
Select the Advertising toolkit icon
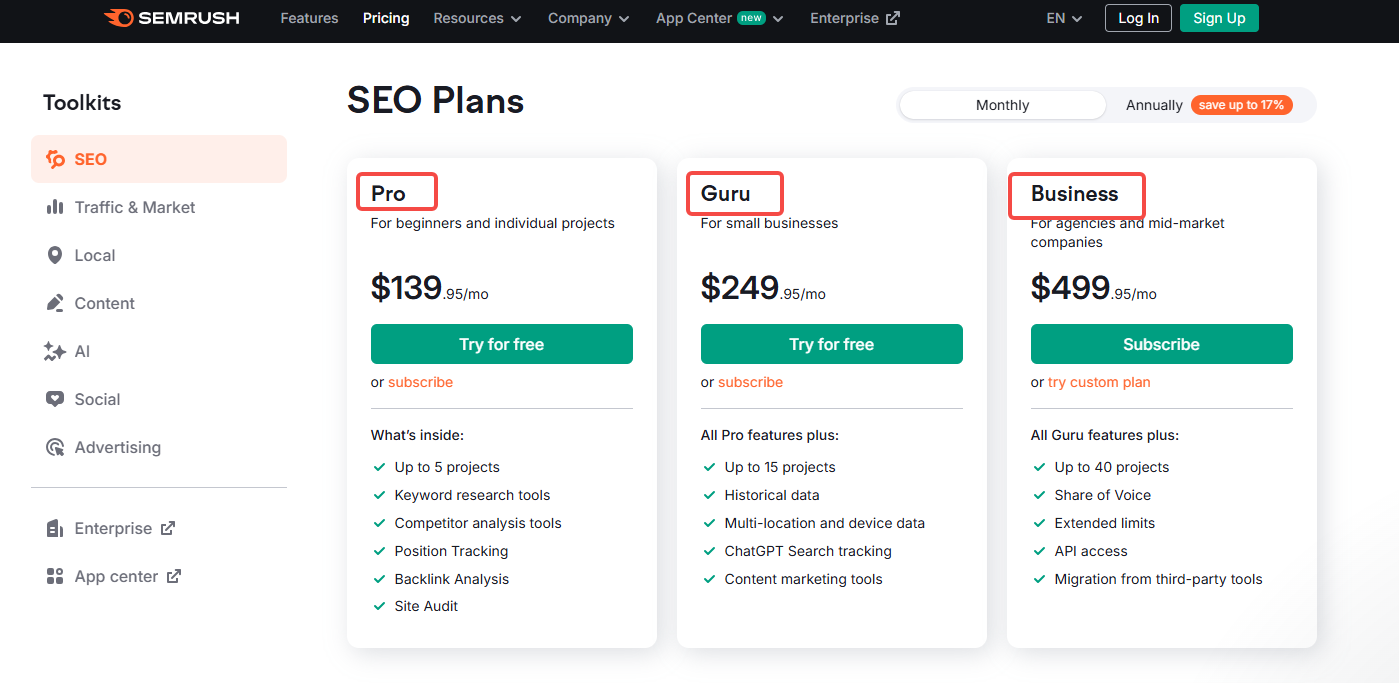click(56, 447)
